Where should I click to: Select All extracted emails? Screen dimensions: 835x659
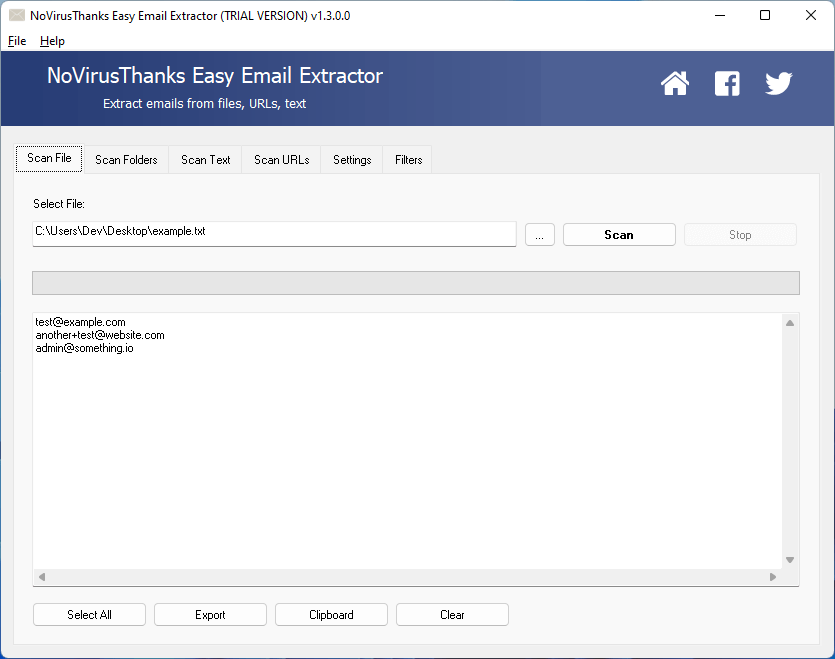[89, 614]
